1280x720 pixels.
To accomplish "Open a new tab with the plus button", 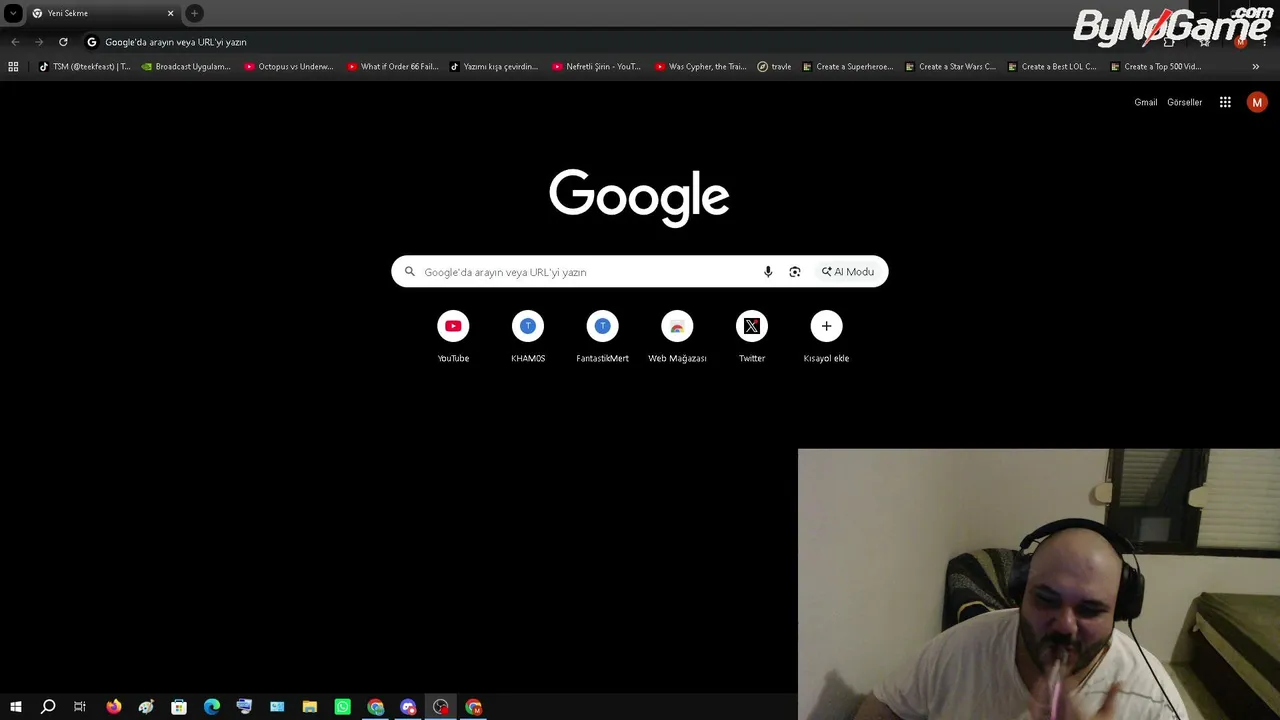I will [195, 13].
